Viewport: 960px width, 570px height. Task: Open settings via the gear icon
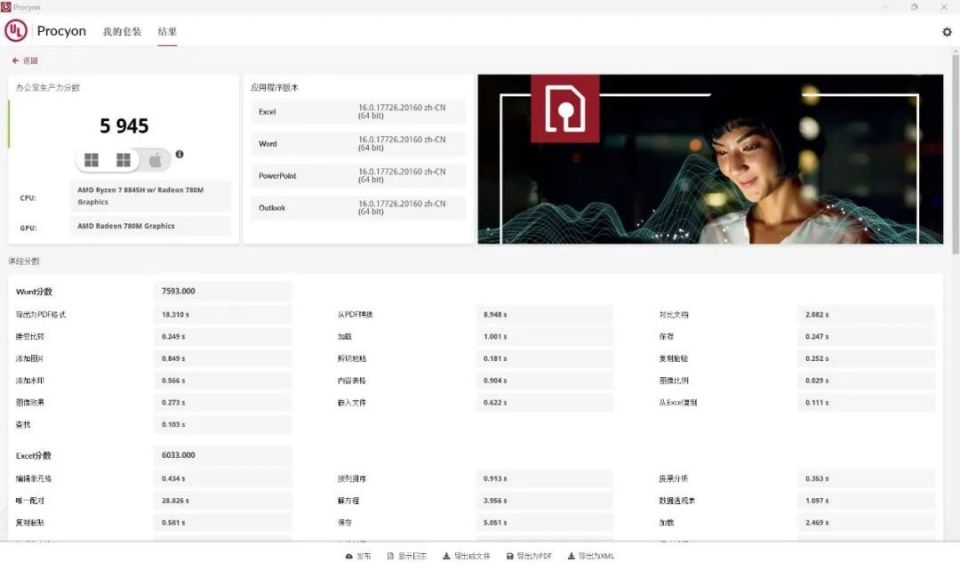[x=947, y=32]
